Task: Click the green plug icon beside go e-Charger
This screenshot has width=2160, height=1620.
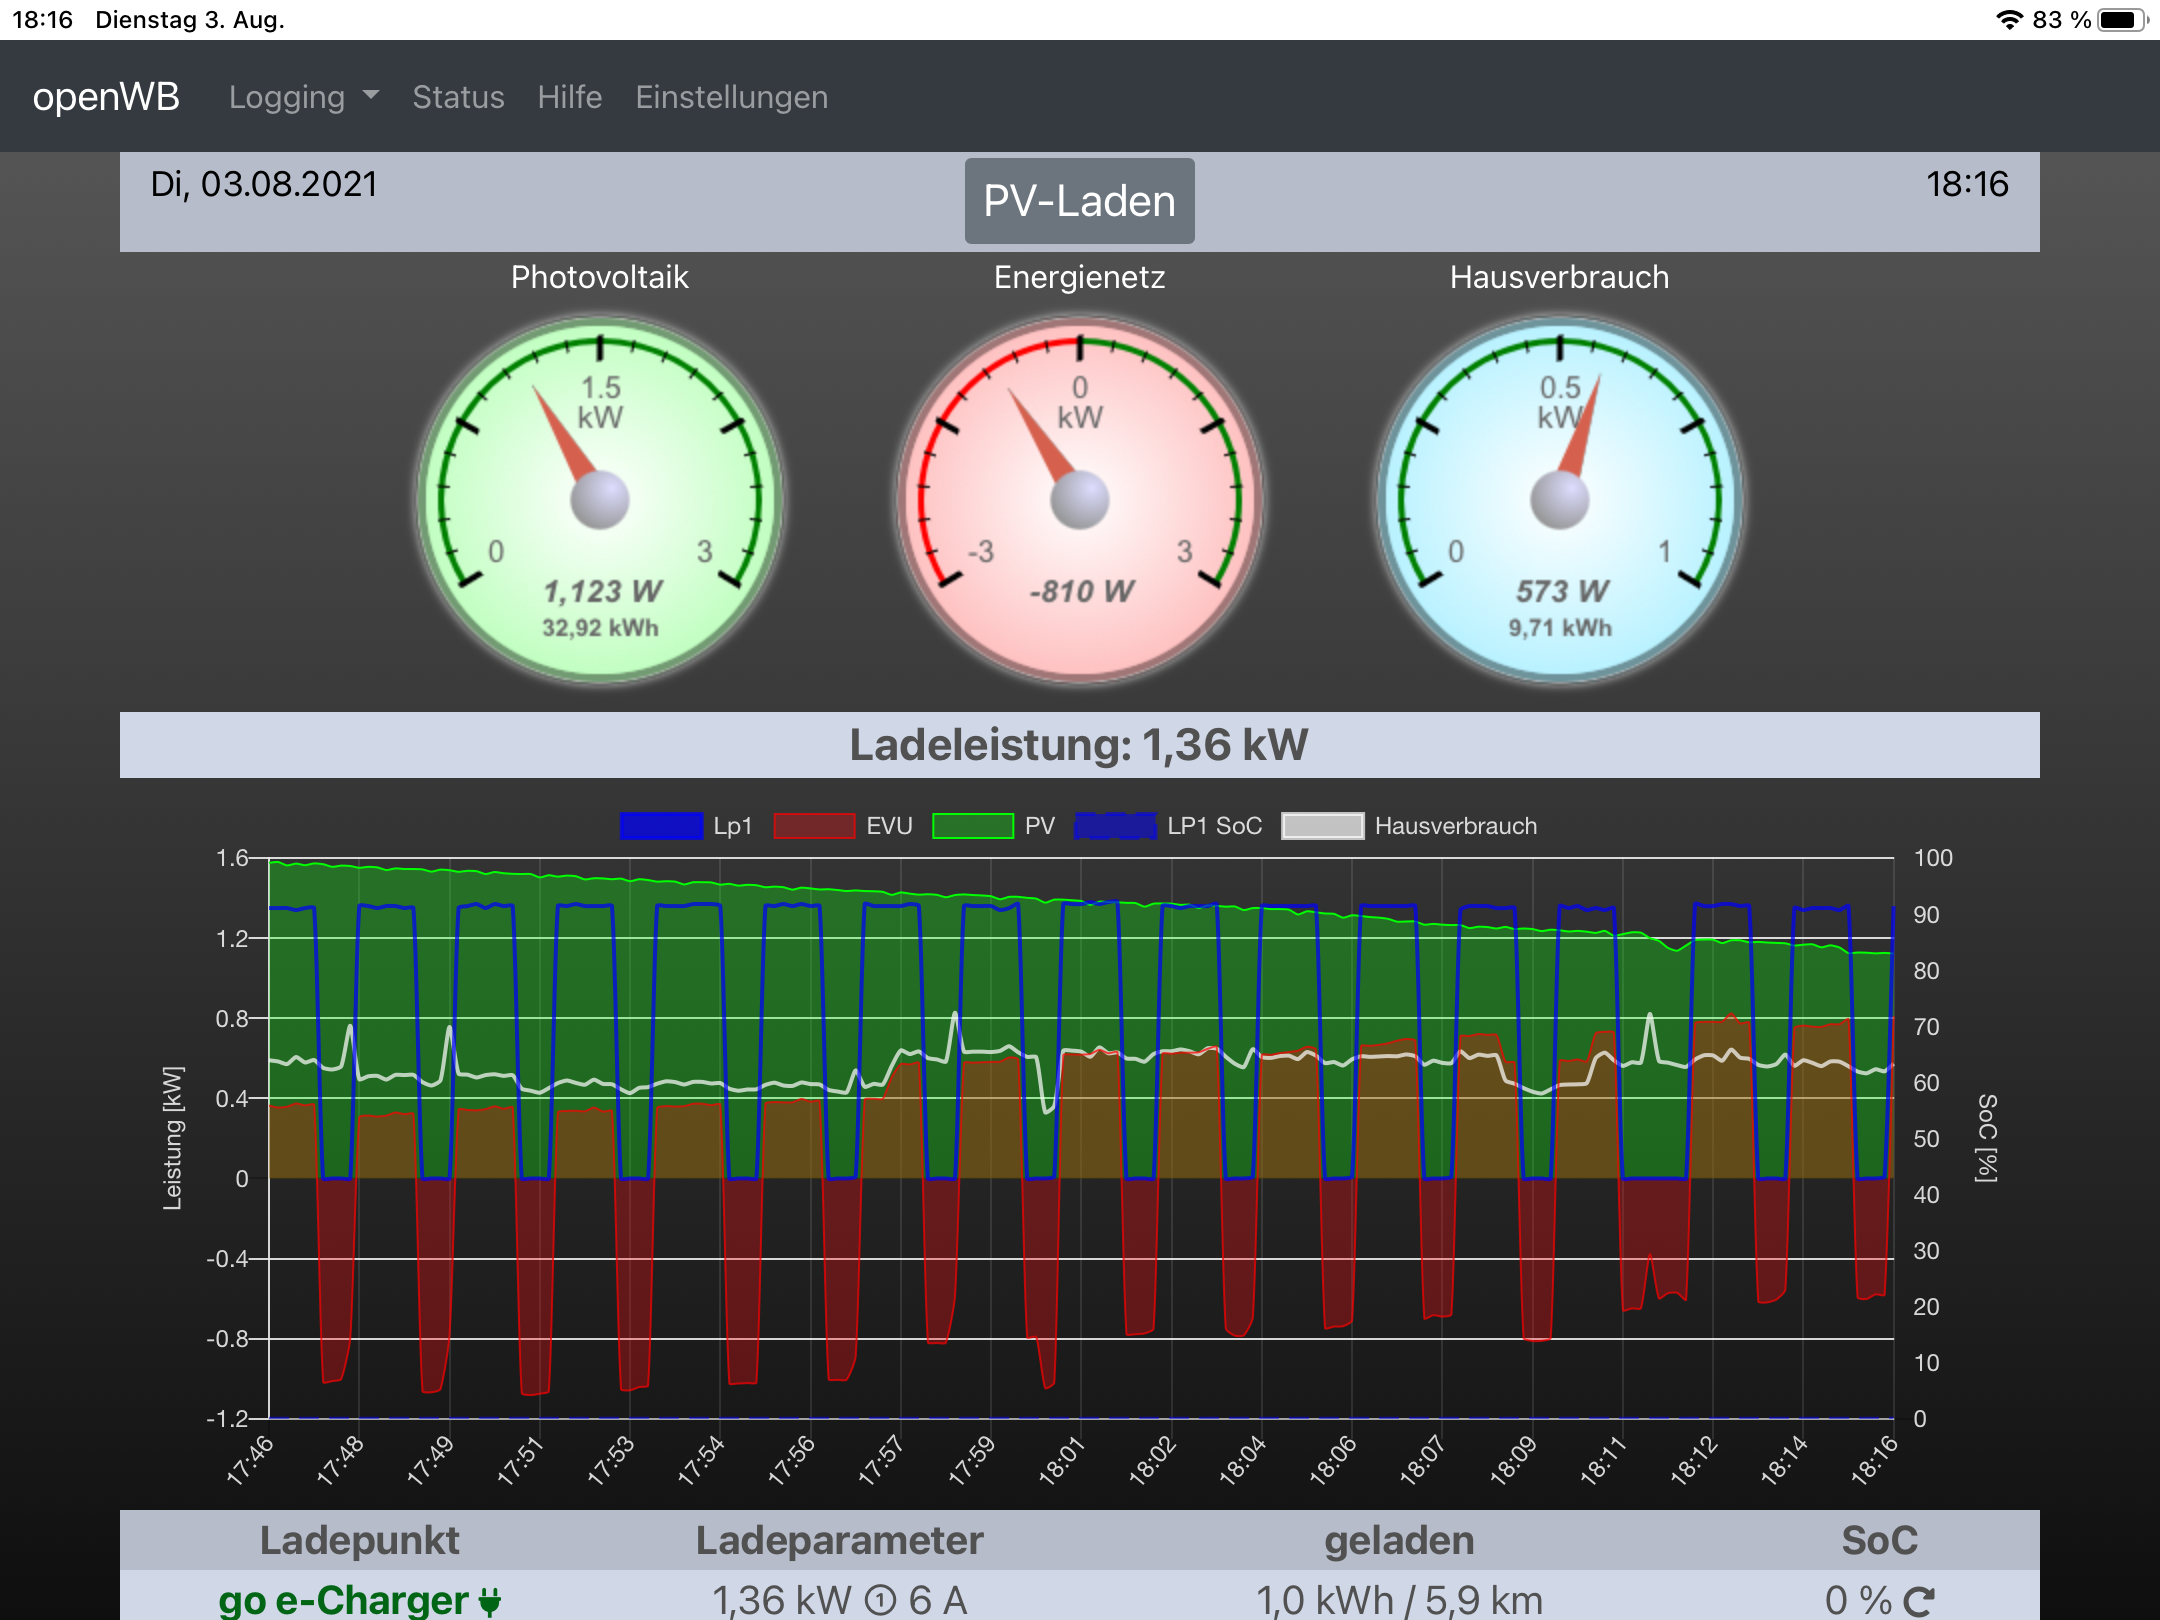Action: point(490,1601)
